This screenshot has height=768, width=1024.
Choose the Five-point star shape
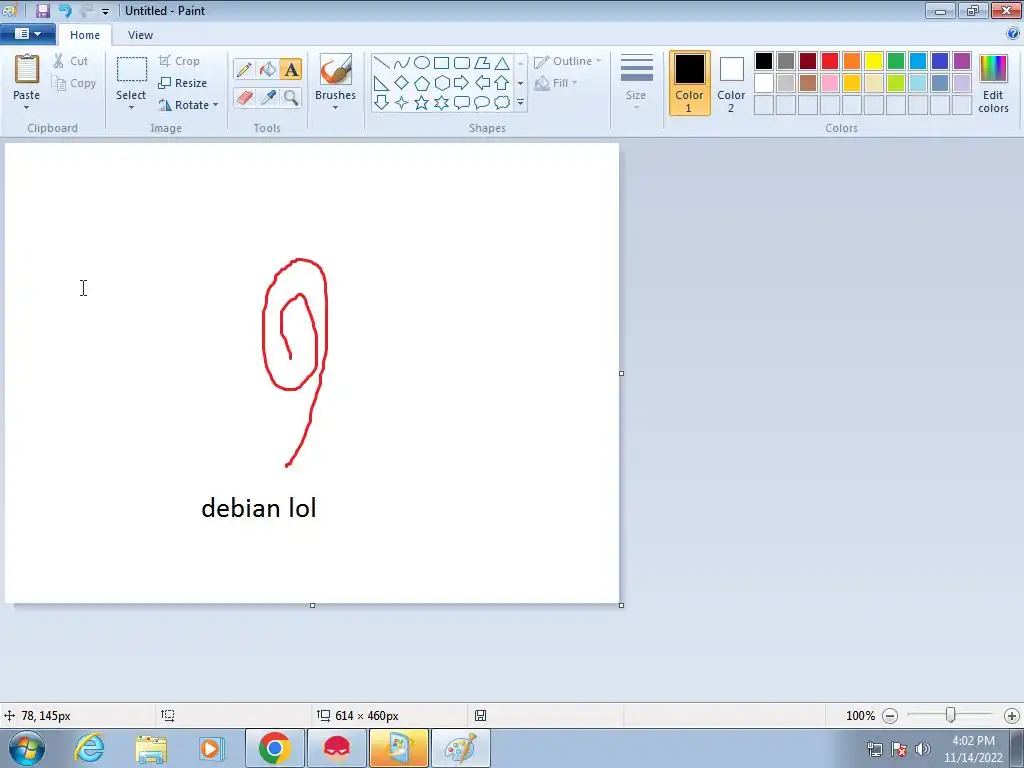click(x=422, y=103)
